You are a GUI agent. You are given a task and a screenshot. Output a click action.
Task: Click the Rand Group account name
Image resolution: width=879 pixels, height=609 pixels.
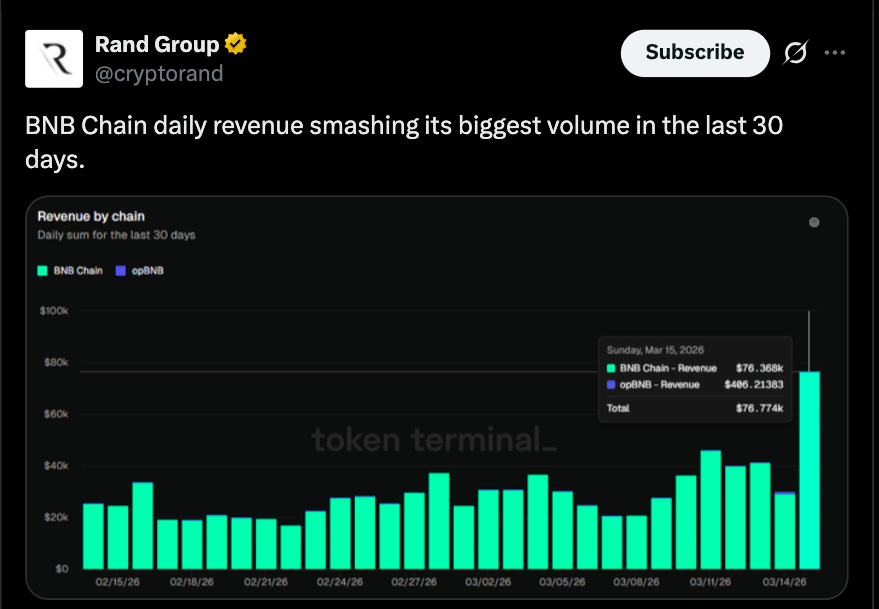pos(157,44)
